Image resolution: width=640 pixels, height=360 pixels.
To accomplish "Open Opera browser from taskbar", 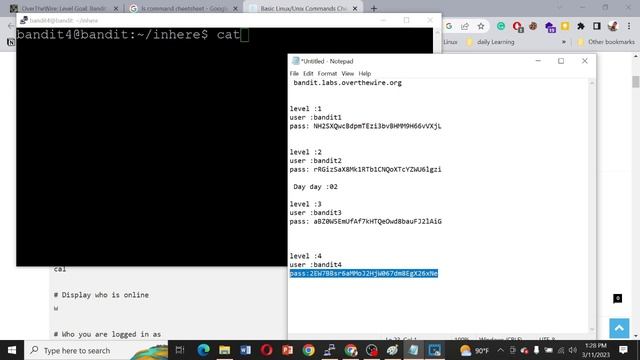I will (267, 350).
